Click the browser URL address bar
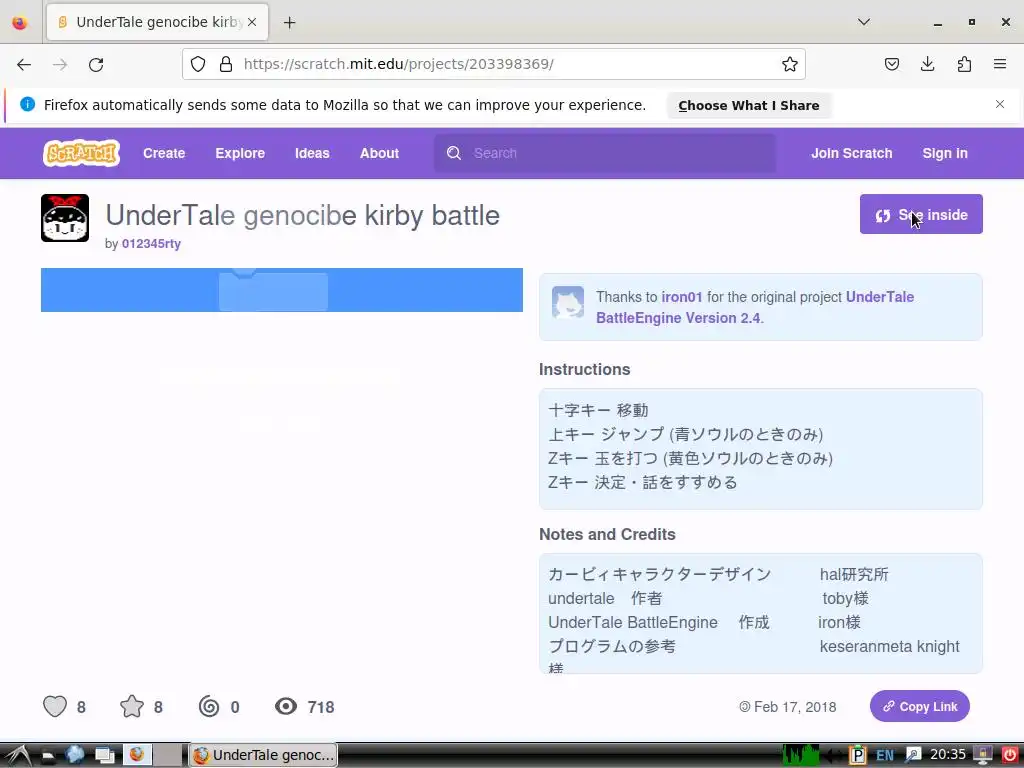The image size is (1024, 768). point(494,64)
